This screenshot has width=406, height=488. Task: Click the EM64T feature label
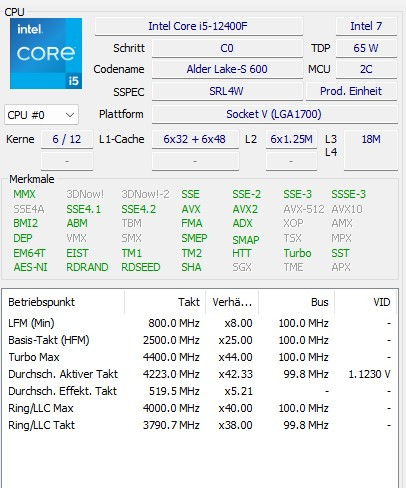(x=29, y=253)
